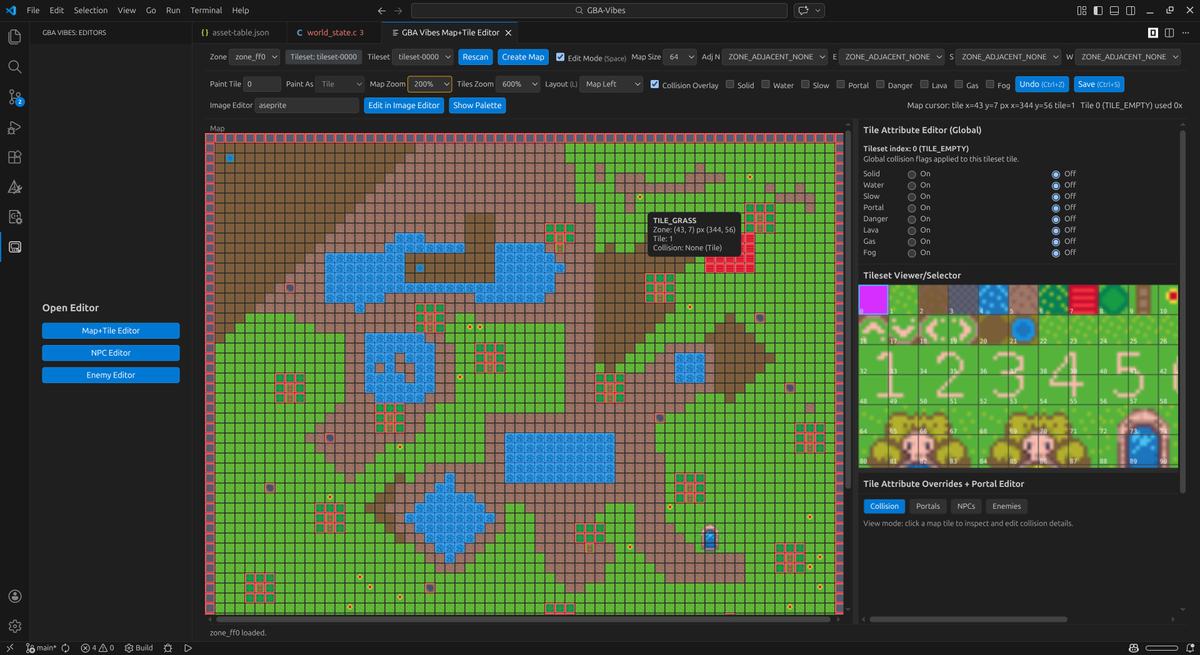Enable the Fog checkbox in toolbar
Image resolution: width=1200 pixels, height=655 pixels.
[989, 85]
